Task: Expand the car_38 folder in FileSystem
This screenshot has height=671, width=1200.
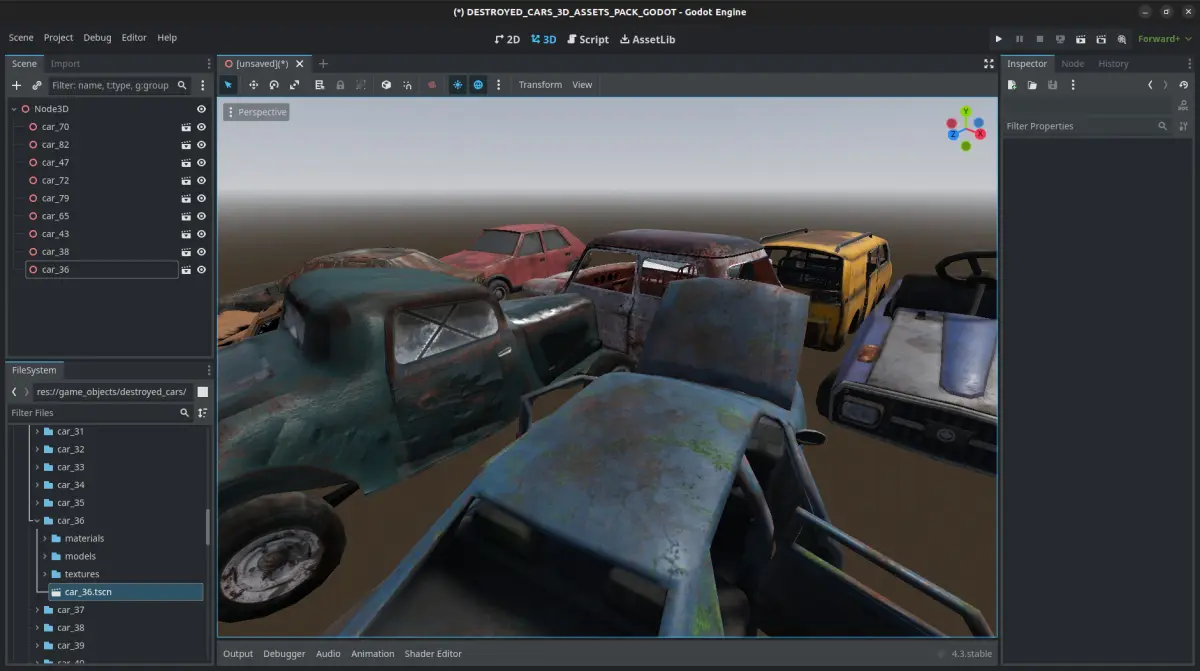Action: [x=38, y=628]
